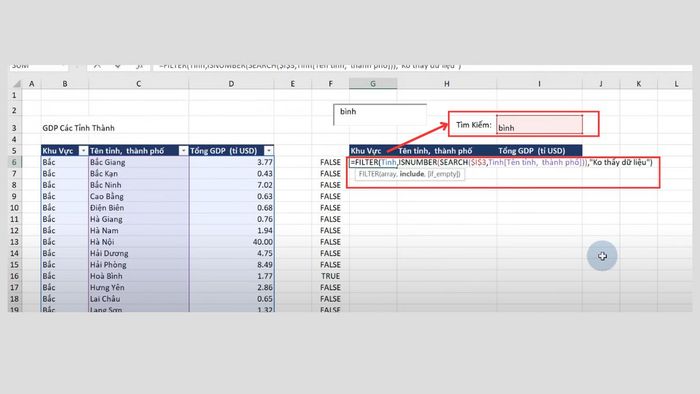Screen dimensions: 700x394
Task: Open the Tên tỉnh, thành phố filter dropdown
Action: [x=183, y=151]
